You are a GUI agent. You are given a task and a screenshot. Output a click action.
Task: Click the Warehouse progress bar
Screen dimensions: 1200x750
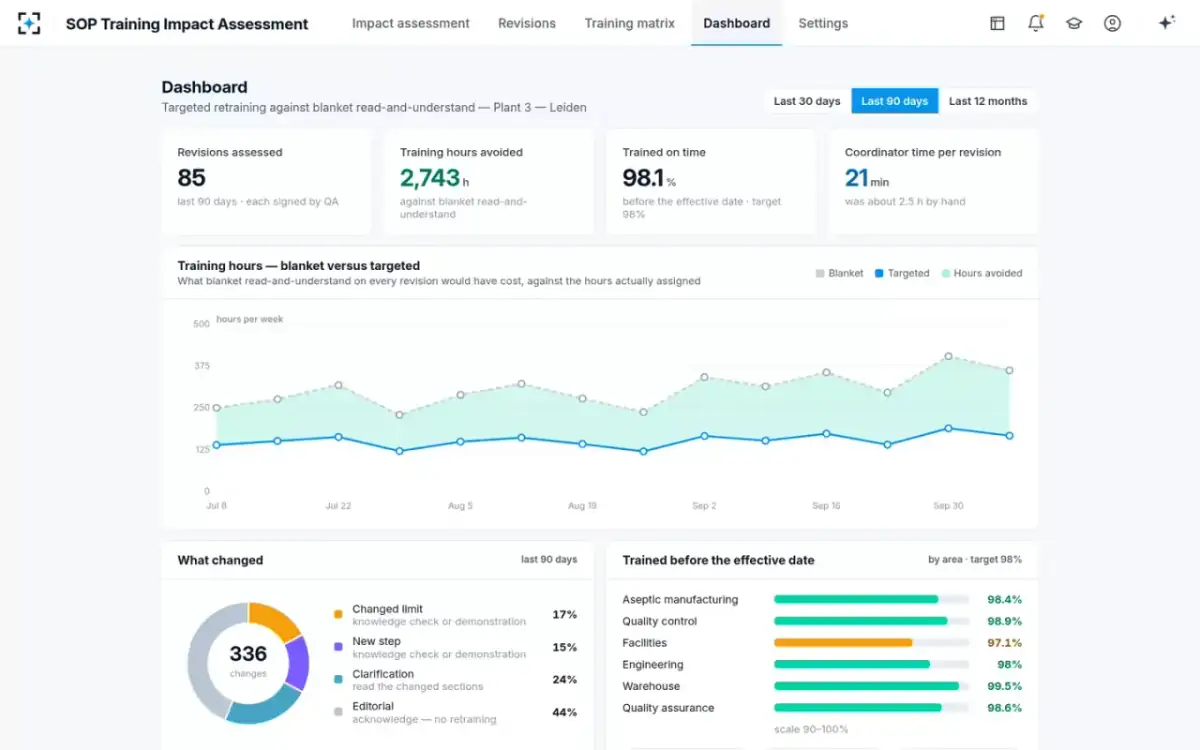(x=871, y=686)
